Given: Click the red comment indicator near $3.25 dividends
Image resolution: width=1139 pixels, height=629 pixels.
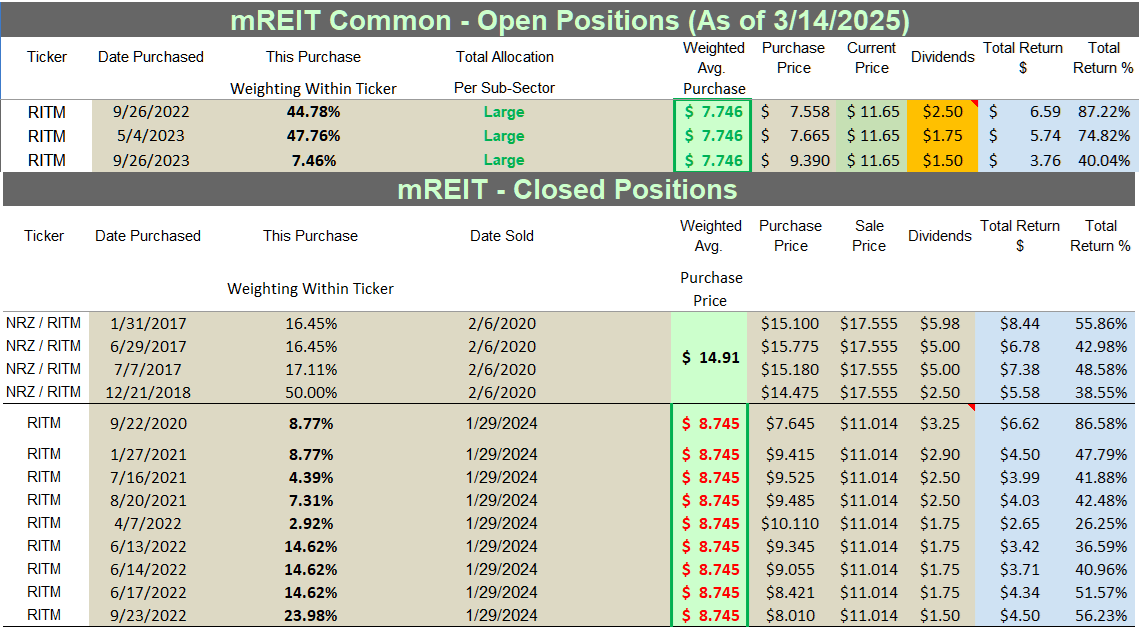Looking at the screenshot, I should [971, 407].
